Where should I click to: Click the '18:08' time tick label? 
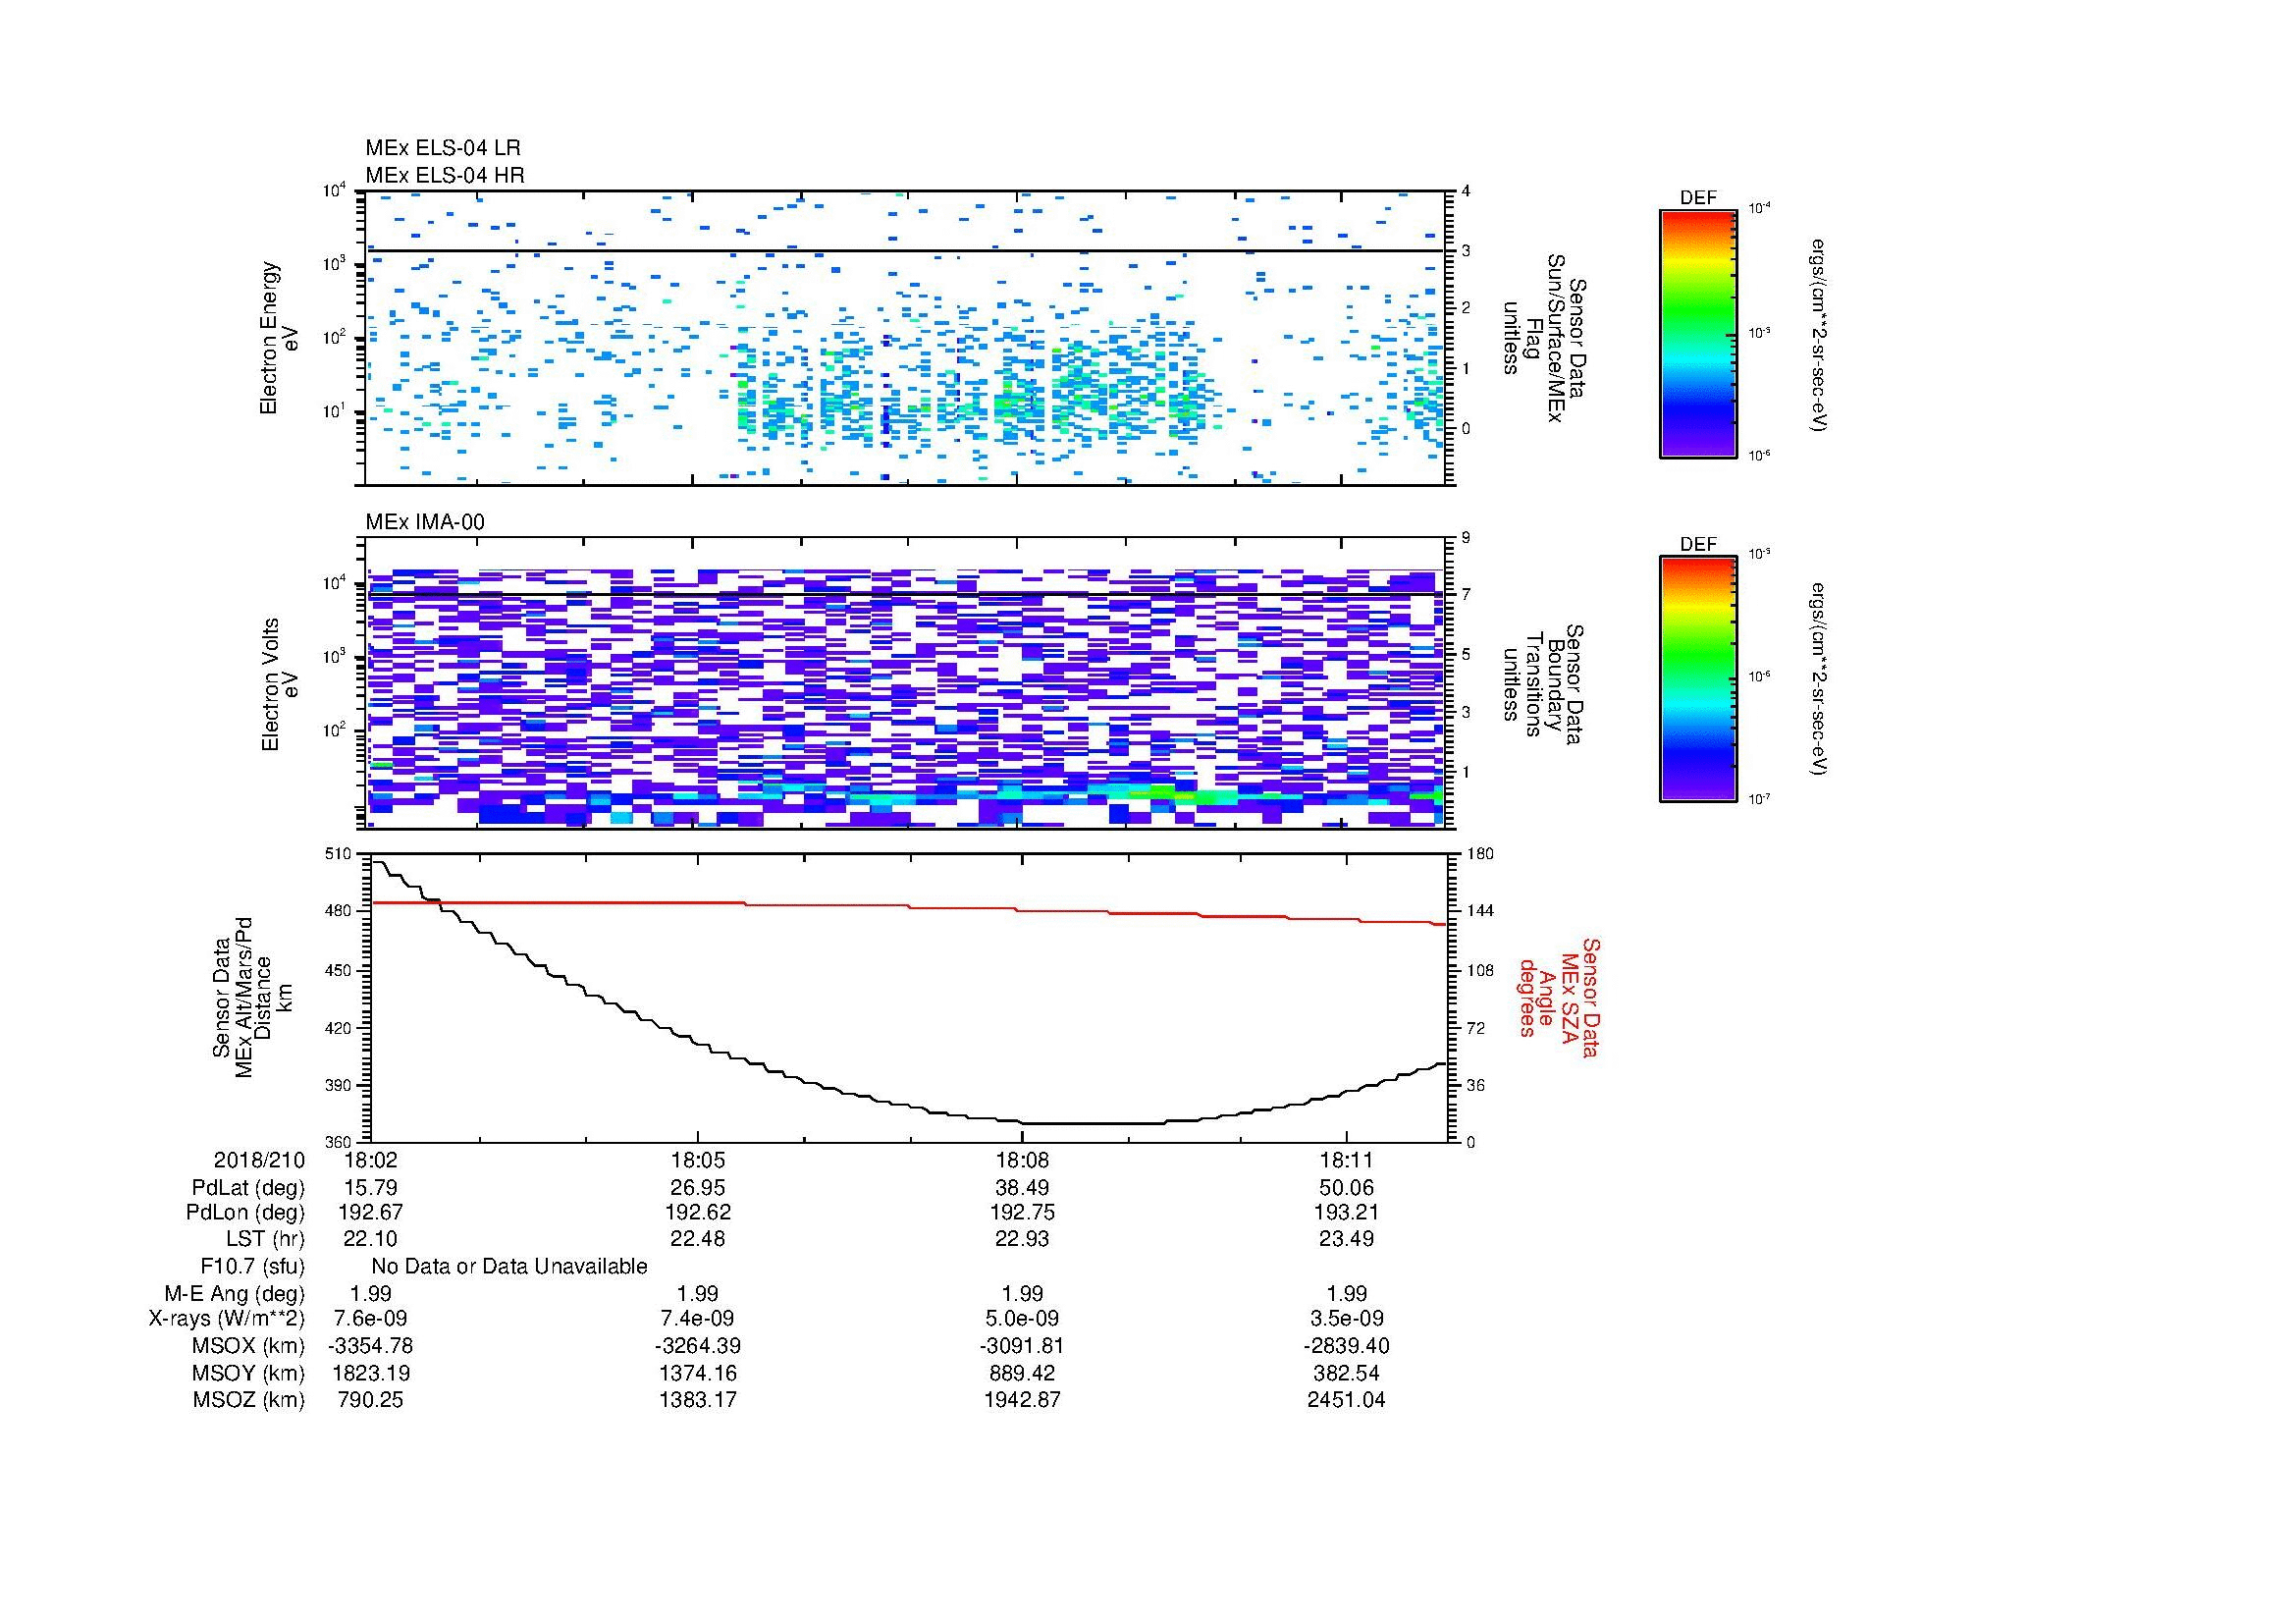click(x=1022, y=1161)
